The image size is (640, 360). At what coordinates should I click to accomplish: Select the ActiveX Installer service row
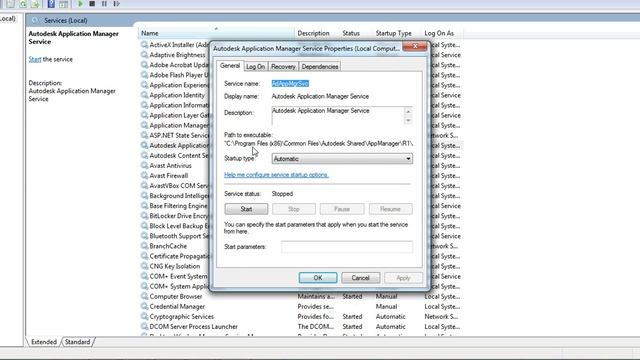175,44
